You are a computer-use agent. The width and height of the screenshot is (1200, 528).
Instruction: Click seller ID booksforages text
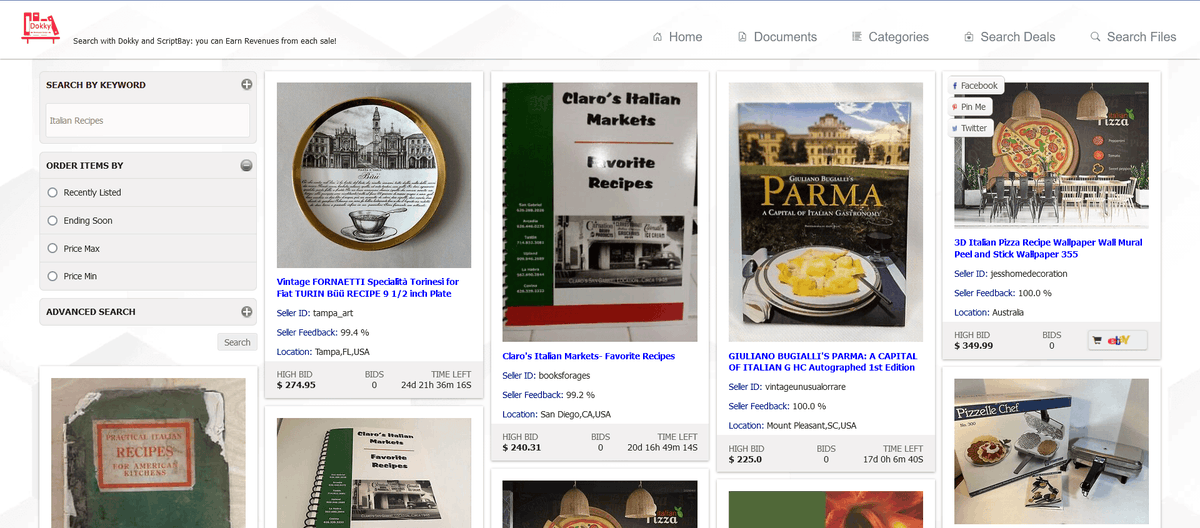click(564, 376)
